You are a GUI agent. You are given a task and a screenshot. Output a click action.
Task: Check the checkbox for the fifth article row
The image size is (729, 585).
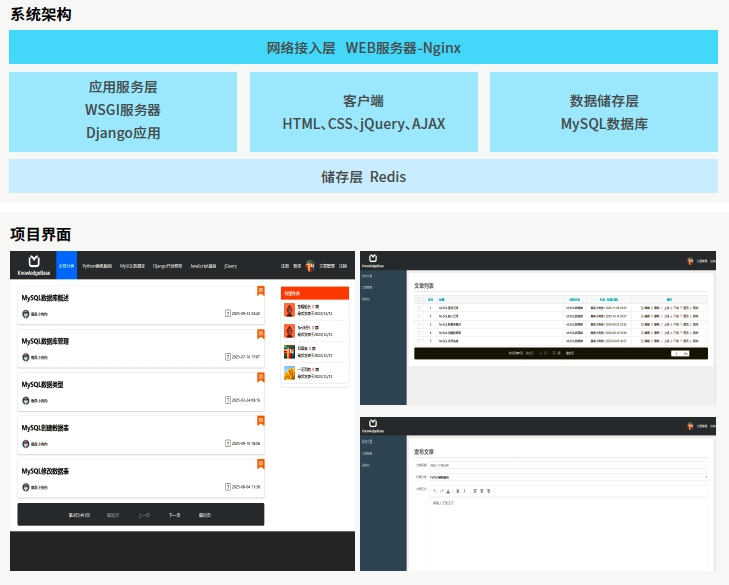coord(420,341)
